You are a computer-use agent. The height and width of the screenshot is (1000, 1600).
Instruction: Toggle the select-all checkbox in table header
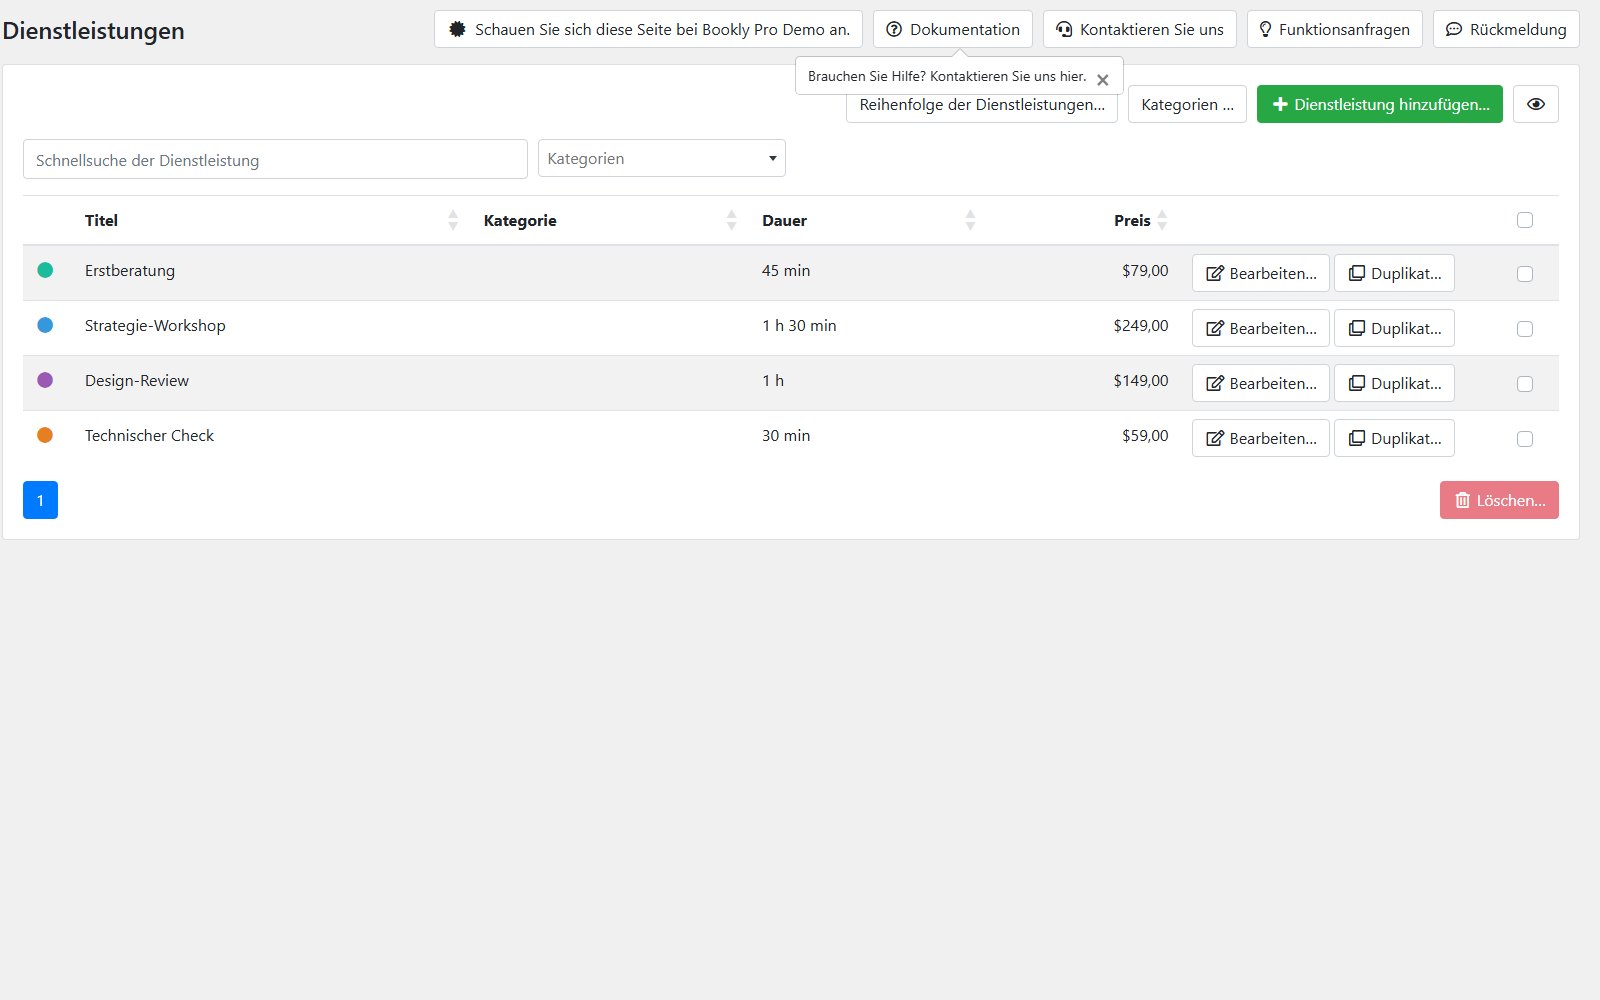[x=1525, y=220]
